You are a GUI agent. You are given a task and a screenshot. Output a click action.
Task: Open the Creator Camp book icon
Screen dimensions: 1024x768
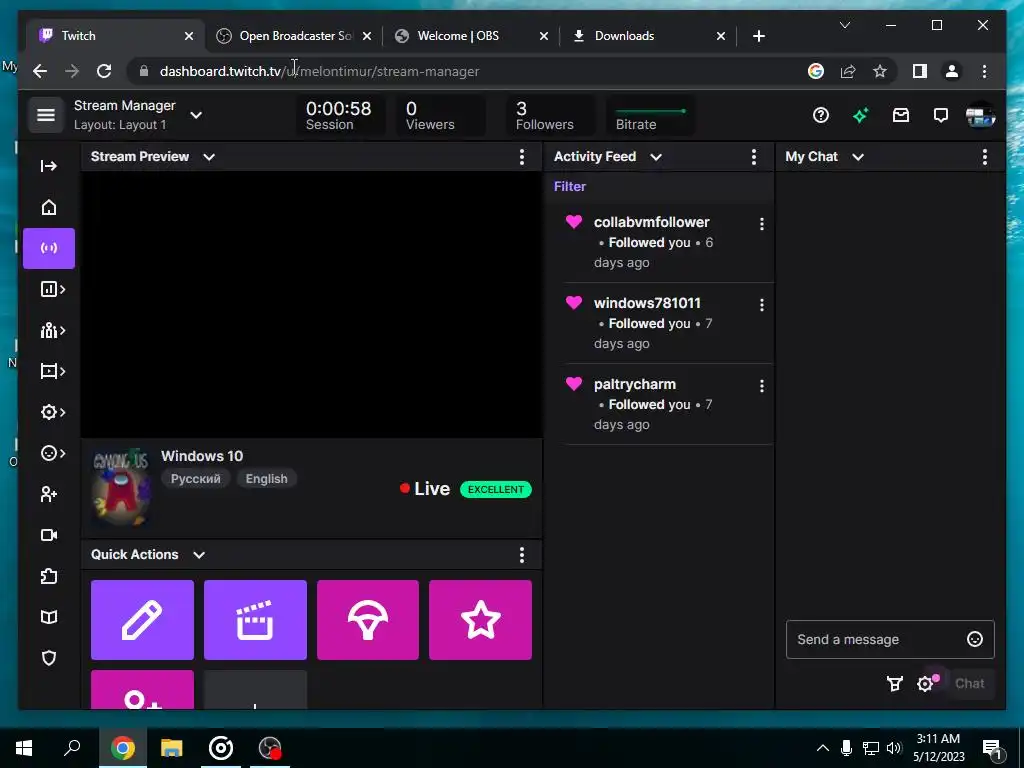tap(49, 617)
